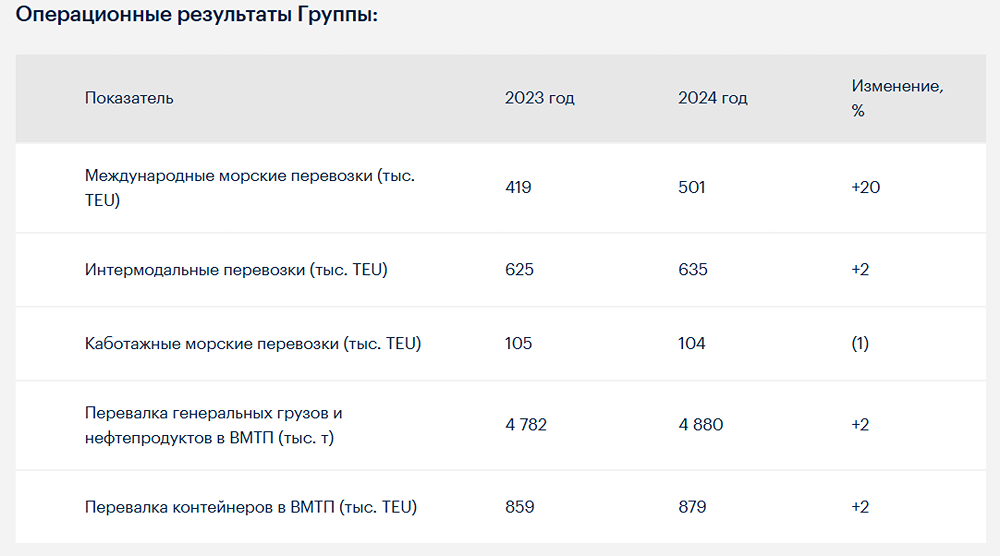The height and width of the screenshot is (556, 1000).
Task: Select the value 4 880 for 2024
Action: 701,425
